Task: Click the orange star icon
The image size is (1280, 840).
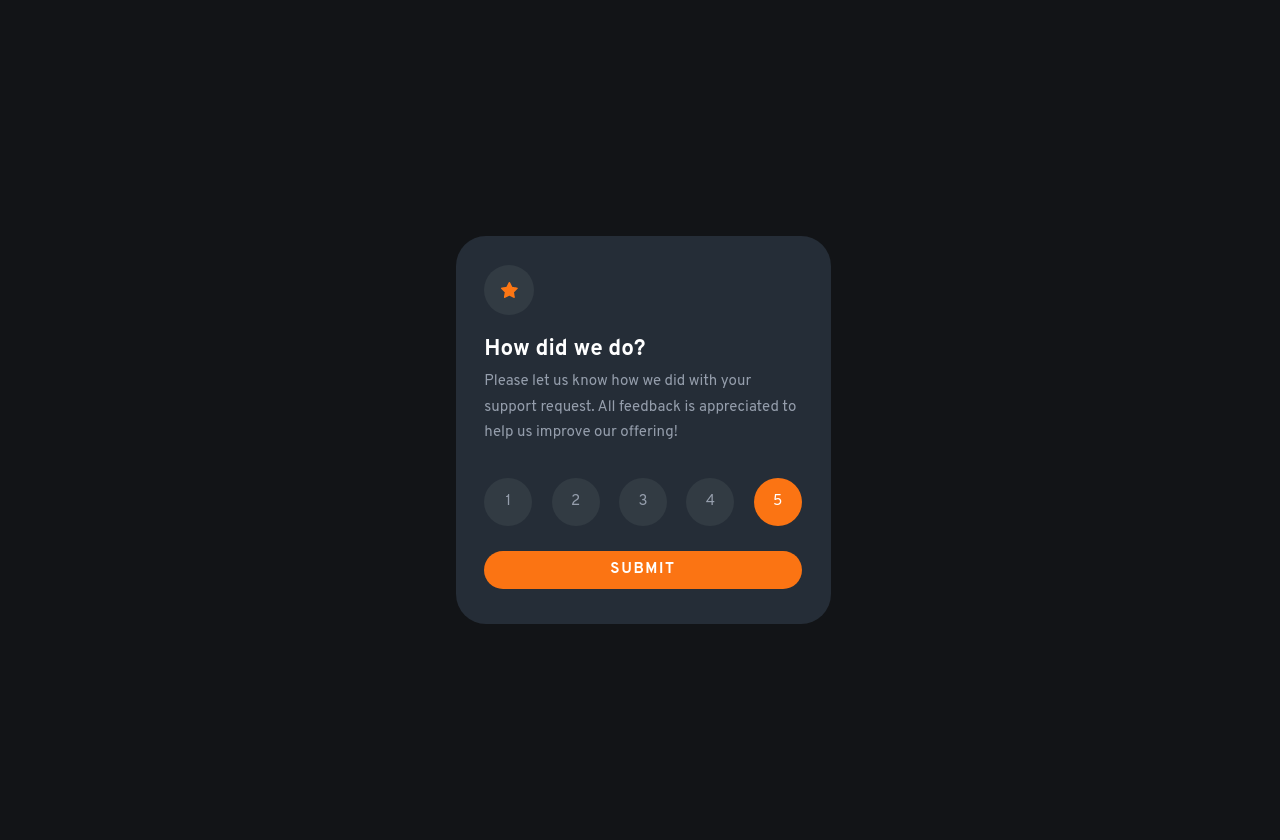Action: [x=509, y=290]
